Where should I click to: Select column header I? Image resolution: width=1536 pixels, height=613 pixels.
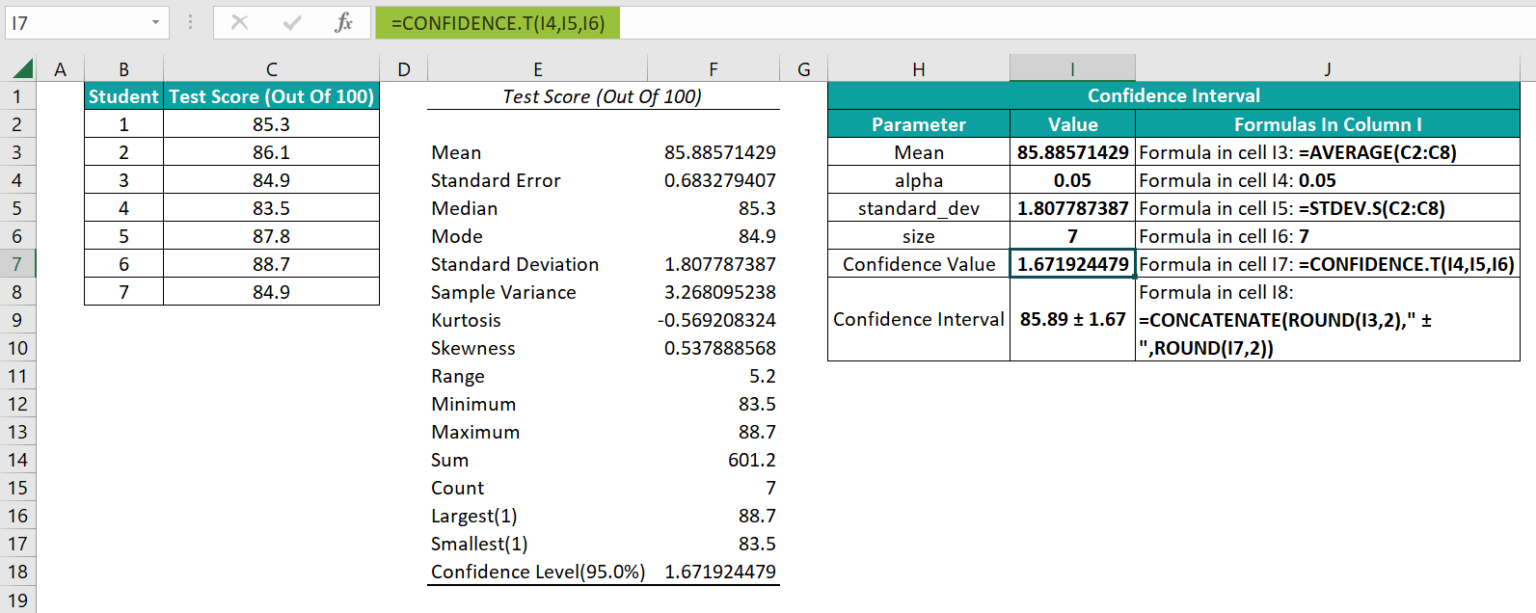coord(1072,68)
